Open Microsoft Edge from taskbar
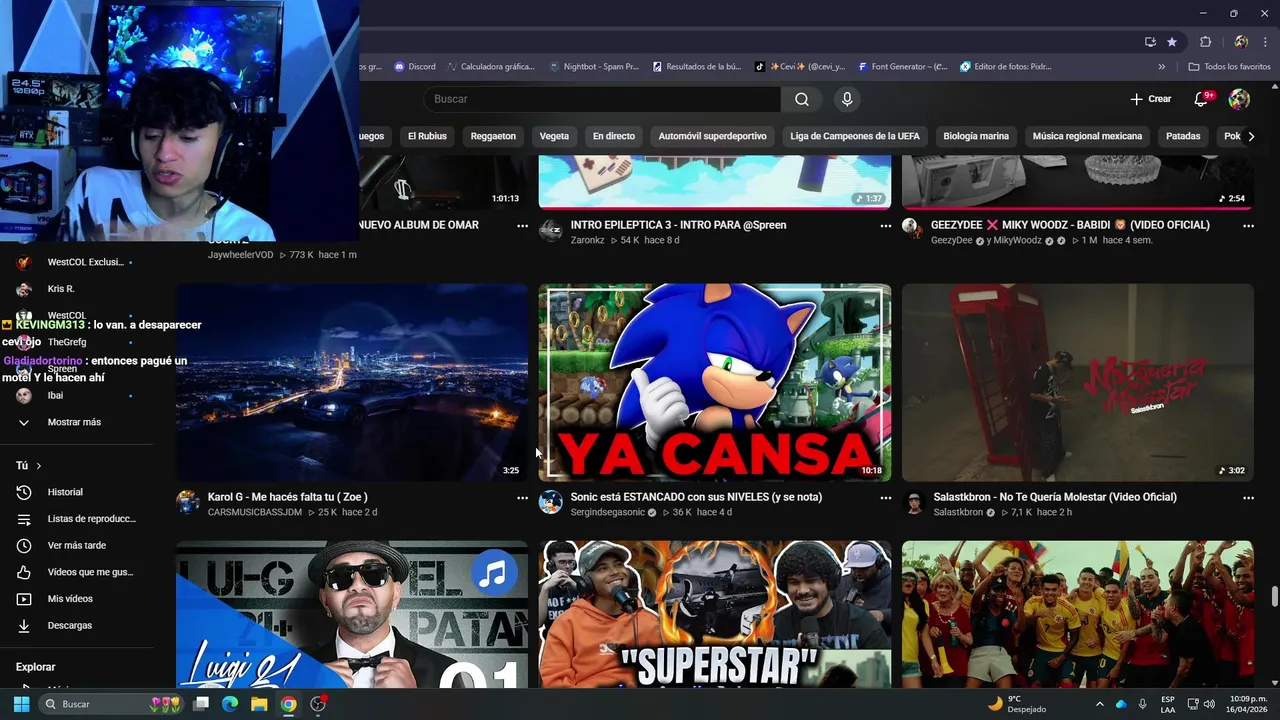 (x=230, y=704)
